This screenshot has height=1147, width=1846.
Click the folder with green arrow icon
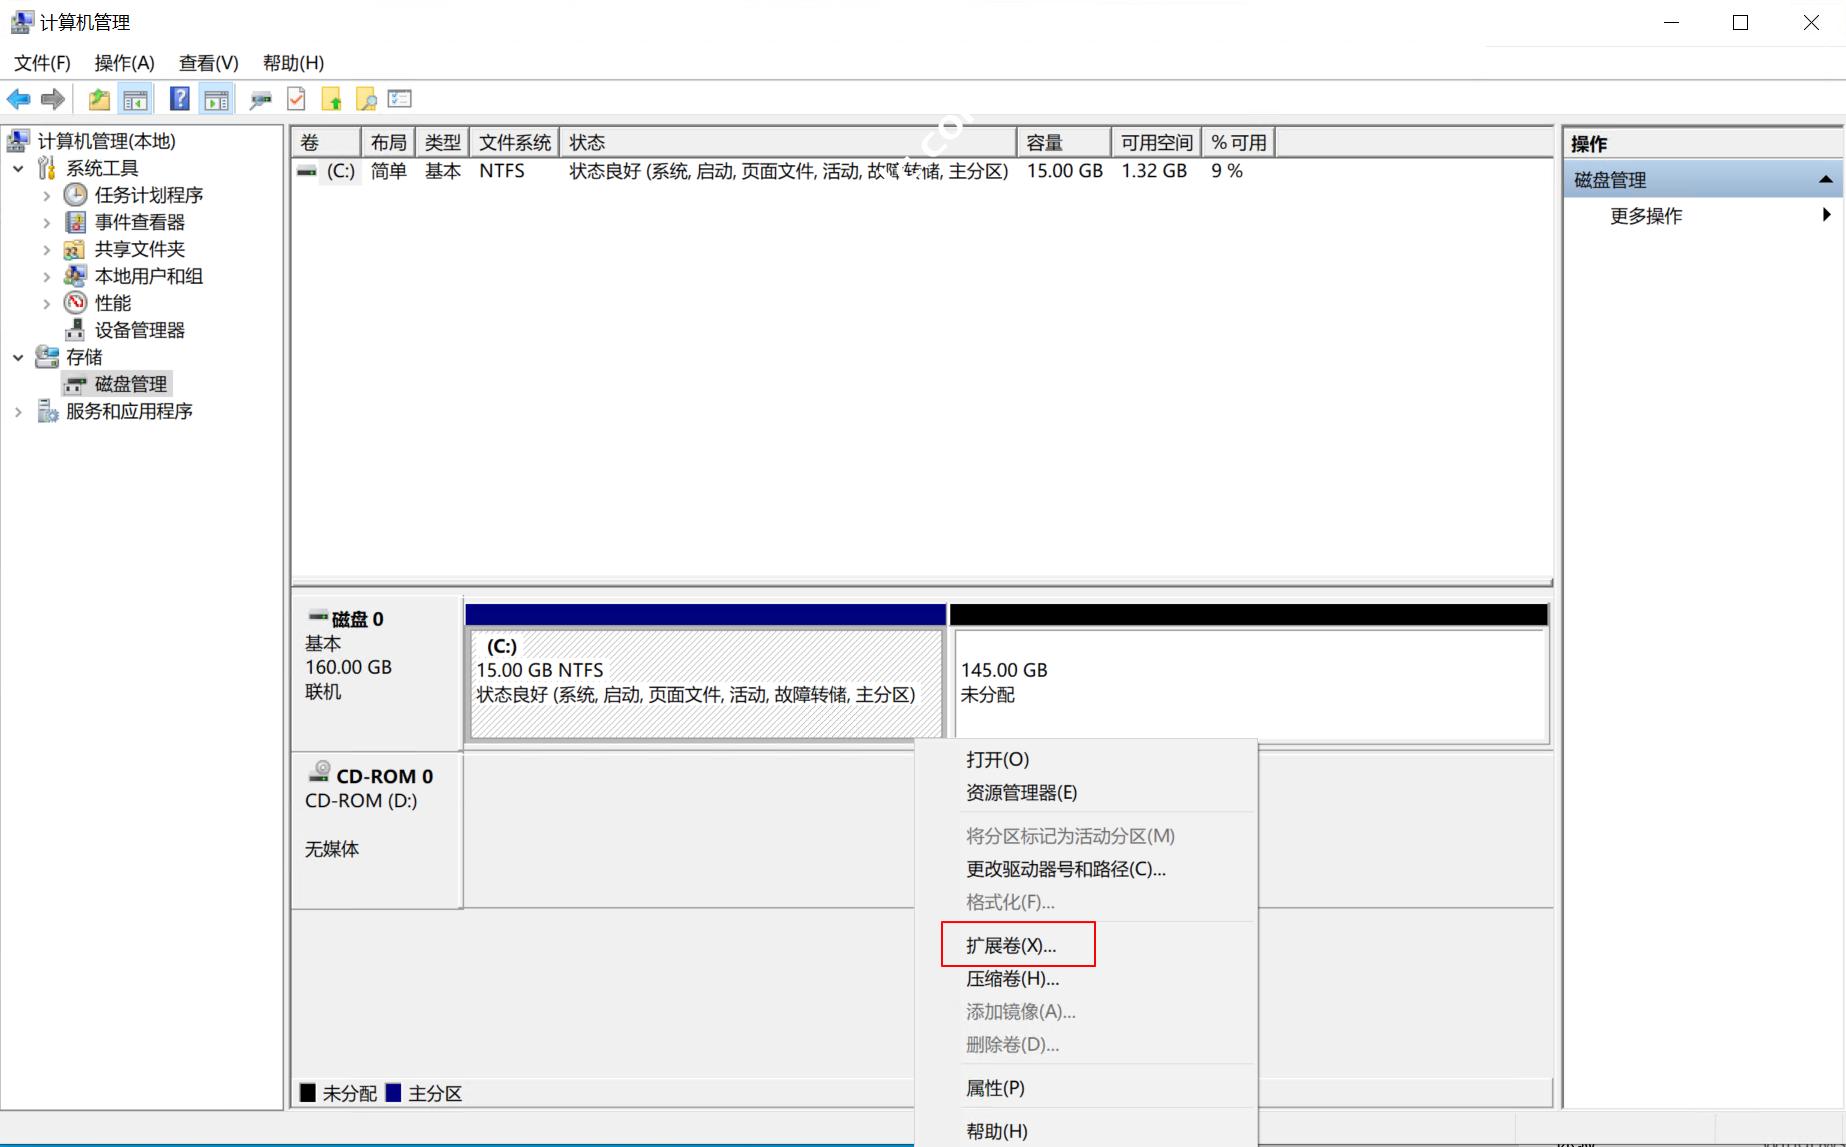332,99
